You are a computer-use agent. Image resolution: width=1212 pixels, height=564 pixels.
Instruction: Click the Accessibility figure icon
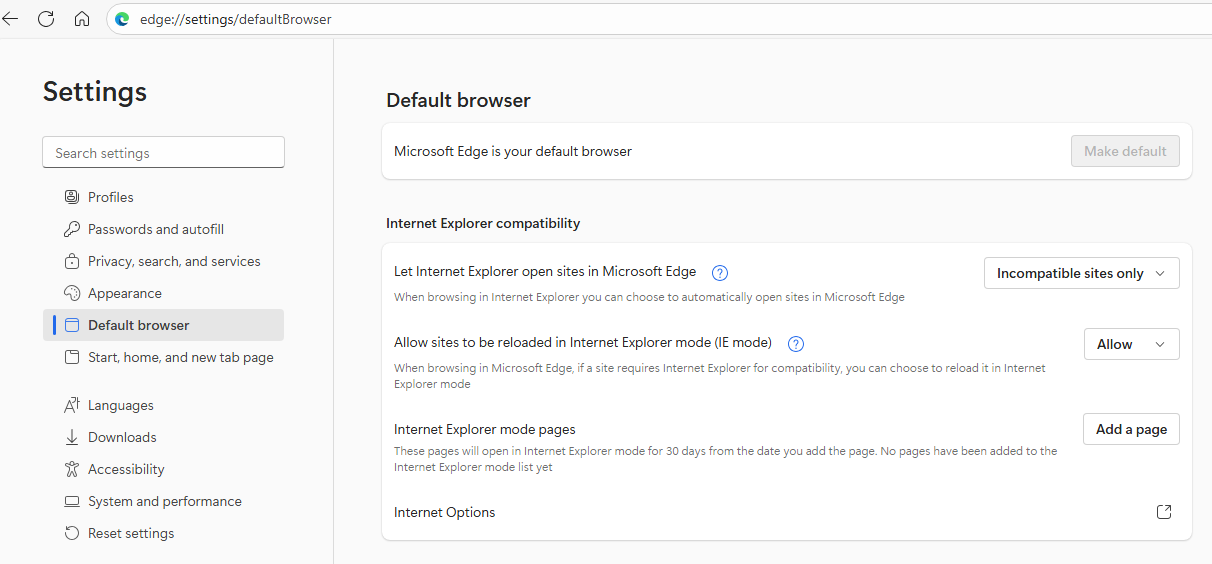[x=72, y=469]
